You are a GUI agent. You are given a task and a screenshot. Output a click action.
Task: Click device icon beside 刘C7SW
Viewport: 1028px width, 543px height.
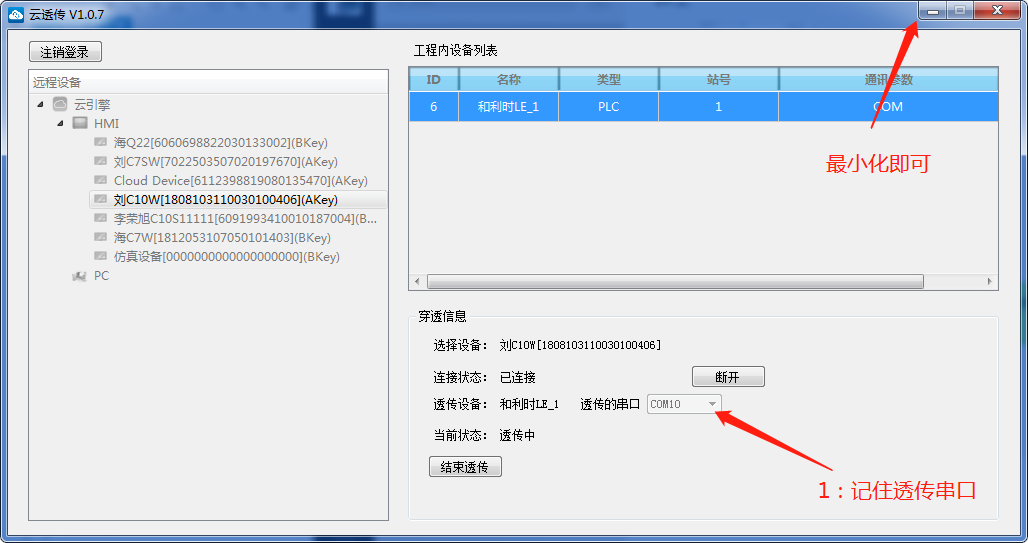pyautogui.click(x=100, y=161)
